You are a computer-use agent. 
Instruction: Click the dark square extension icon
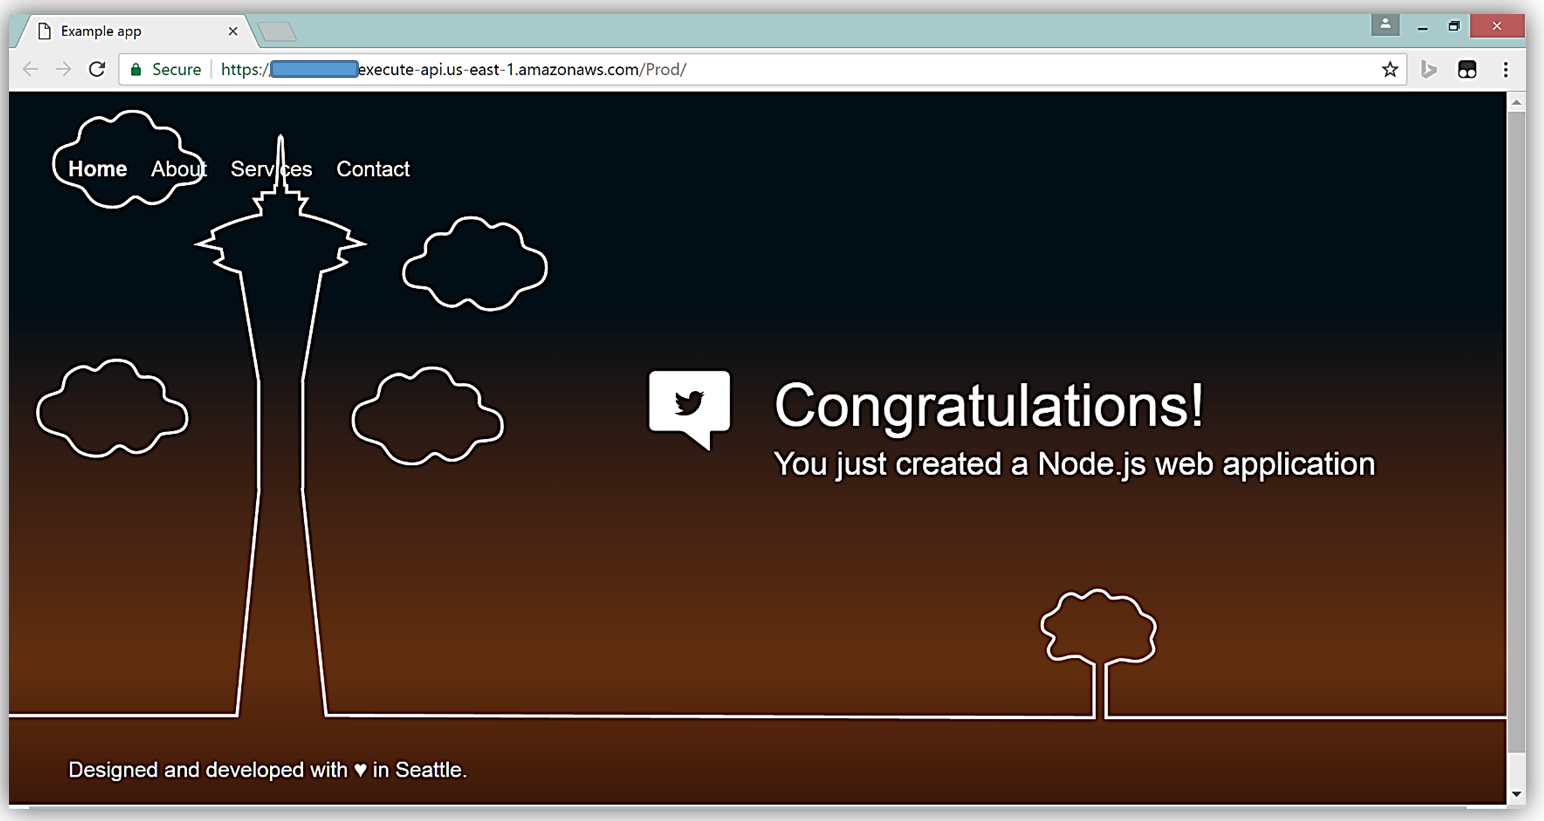pos(1467,69)
